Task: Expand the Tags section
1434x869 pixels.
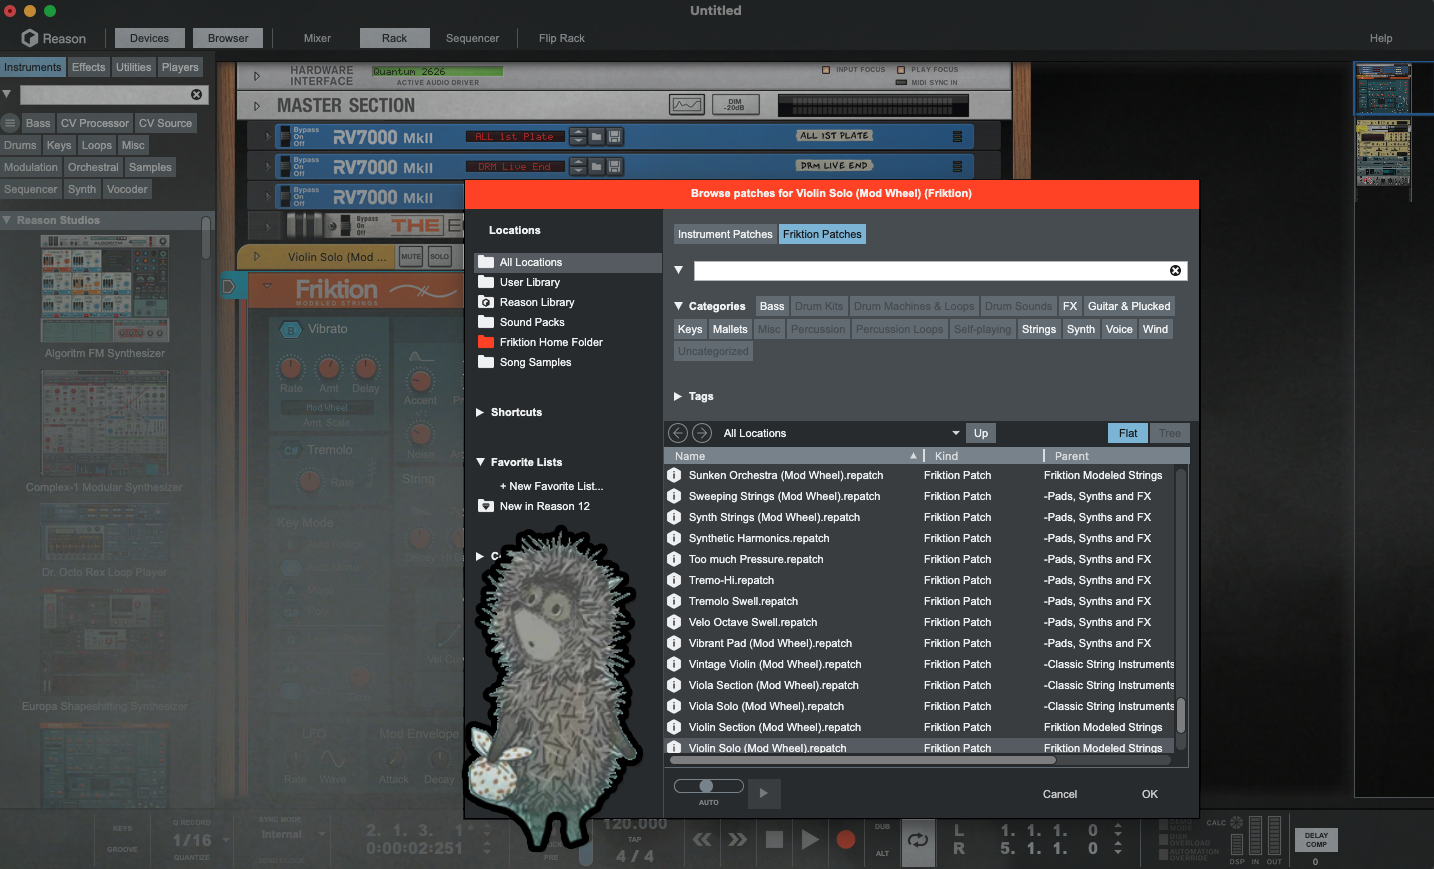Action: (678, 396)
